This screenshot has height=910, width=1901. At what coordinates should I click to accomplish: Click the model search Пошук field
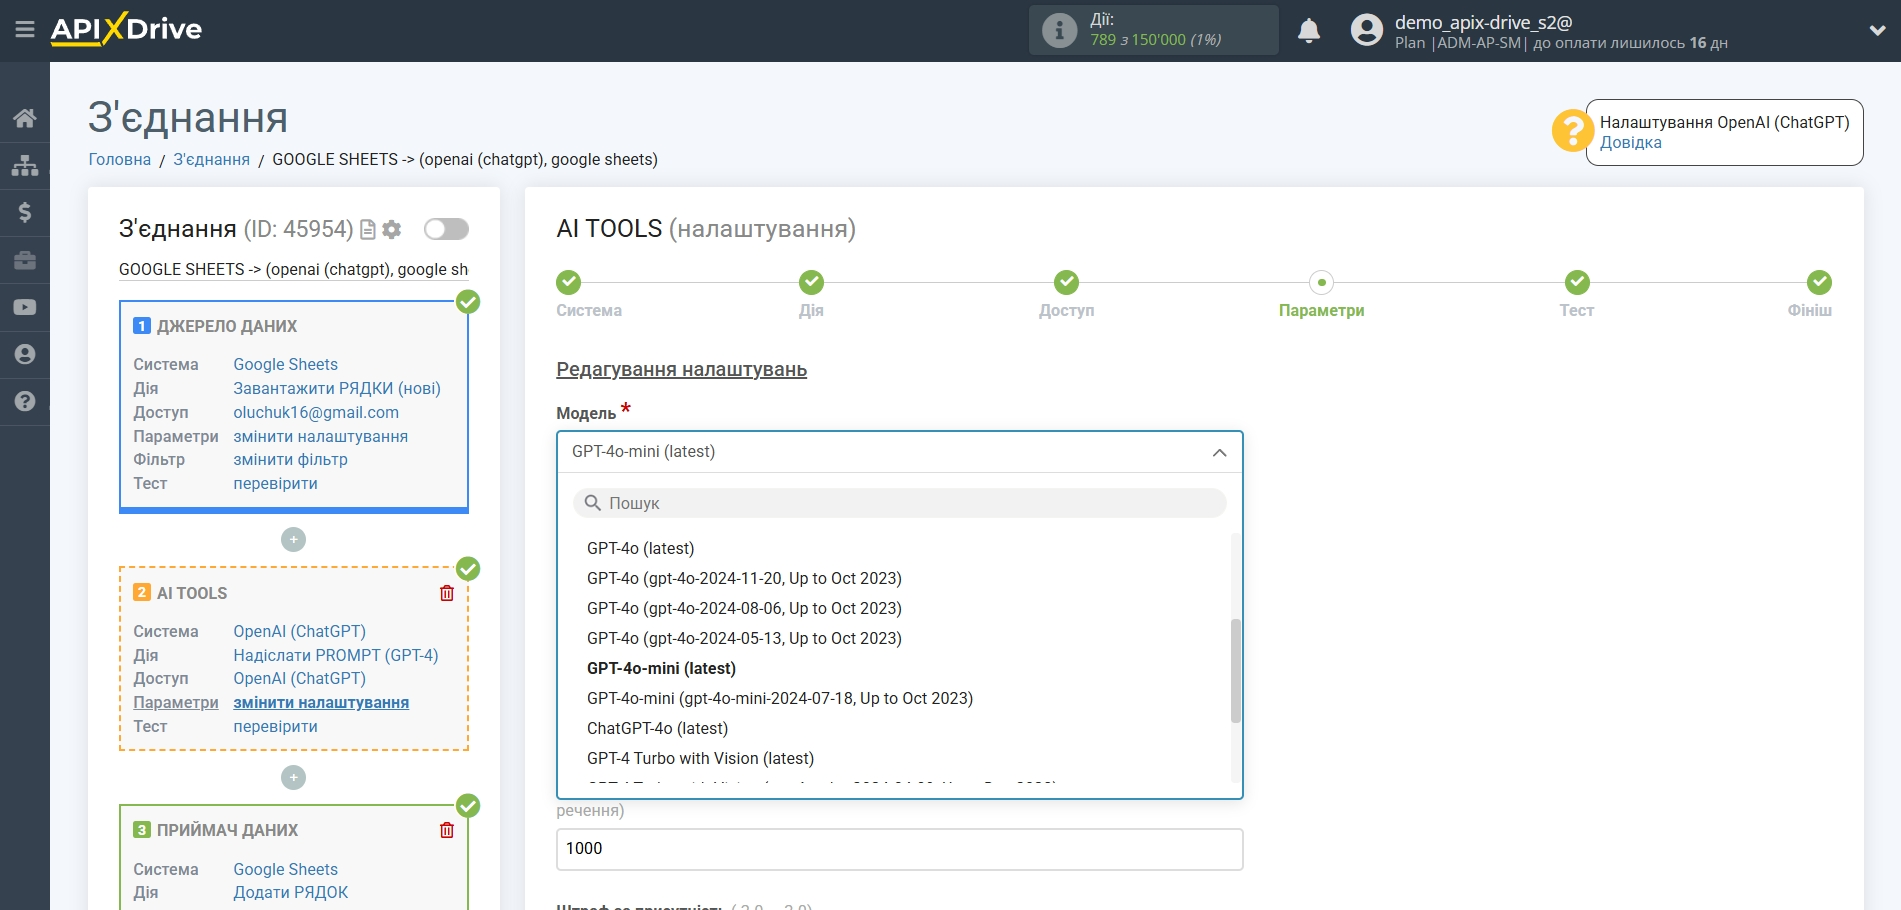click(x=899, y=503)
